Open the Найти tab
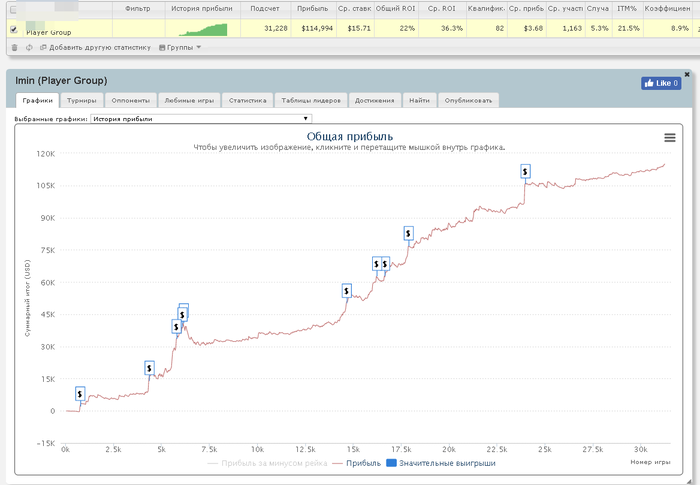The height and width of the screenshot is (485, 700). (419, 100)
